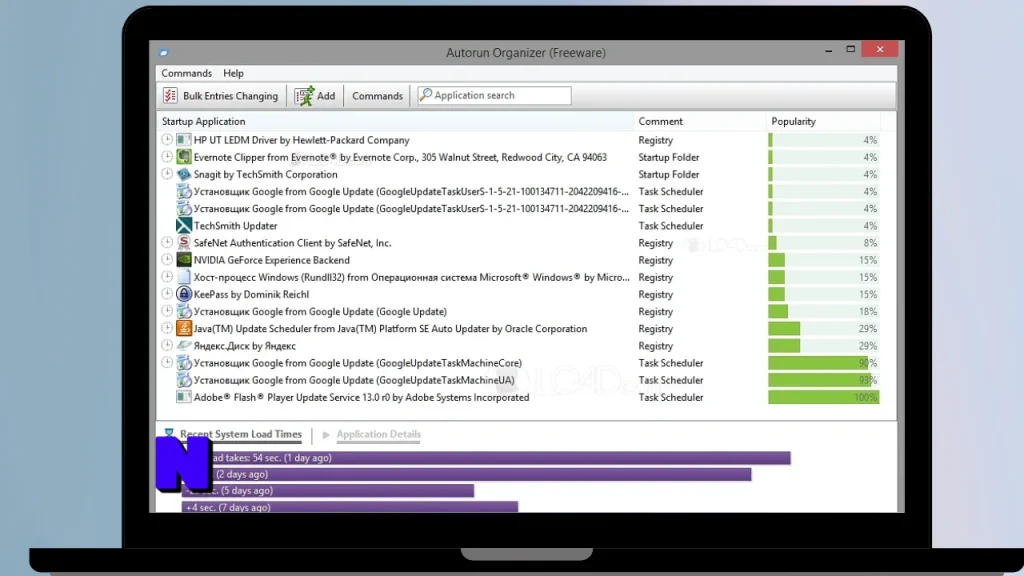This screenshot has width=1024, height=576.
Task: Click the Bulk Entries Changing checklist icon
Action: (x=170, y=95)
